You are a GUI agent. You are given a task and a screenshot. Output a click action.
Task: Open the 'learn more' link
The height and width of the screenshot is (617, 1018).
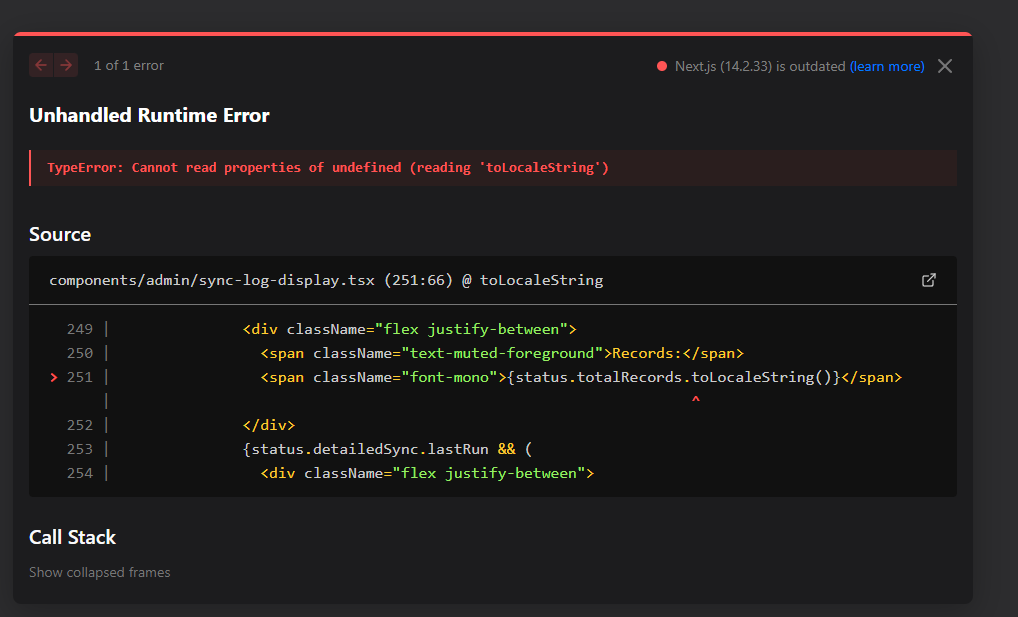[887, 66]
